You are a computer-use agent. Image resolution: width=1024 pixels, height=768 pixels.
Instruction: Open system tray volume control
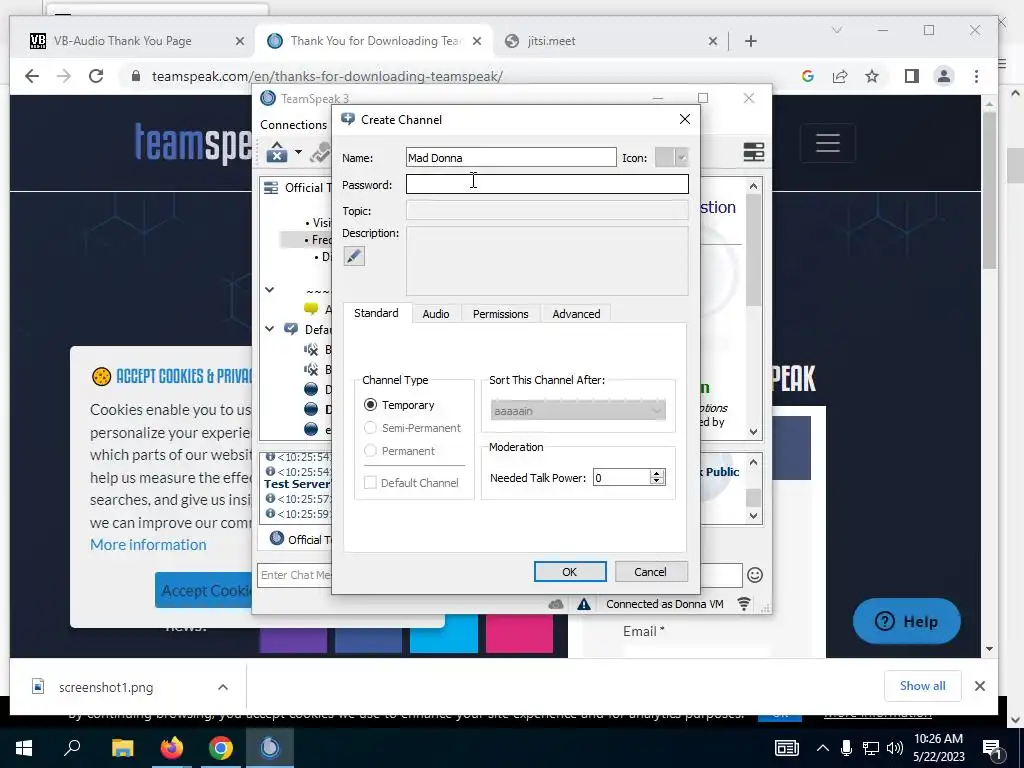click(x=895, y=748)
